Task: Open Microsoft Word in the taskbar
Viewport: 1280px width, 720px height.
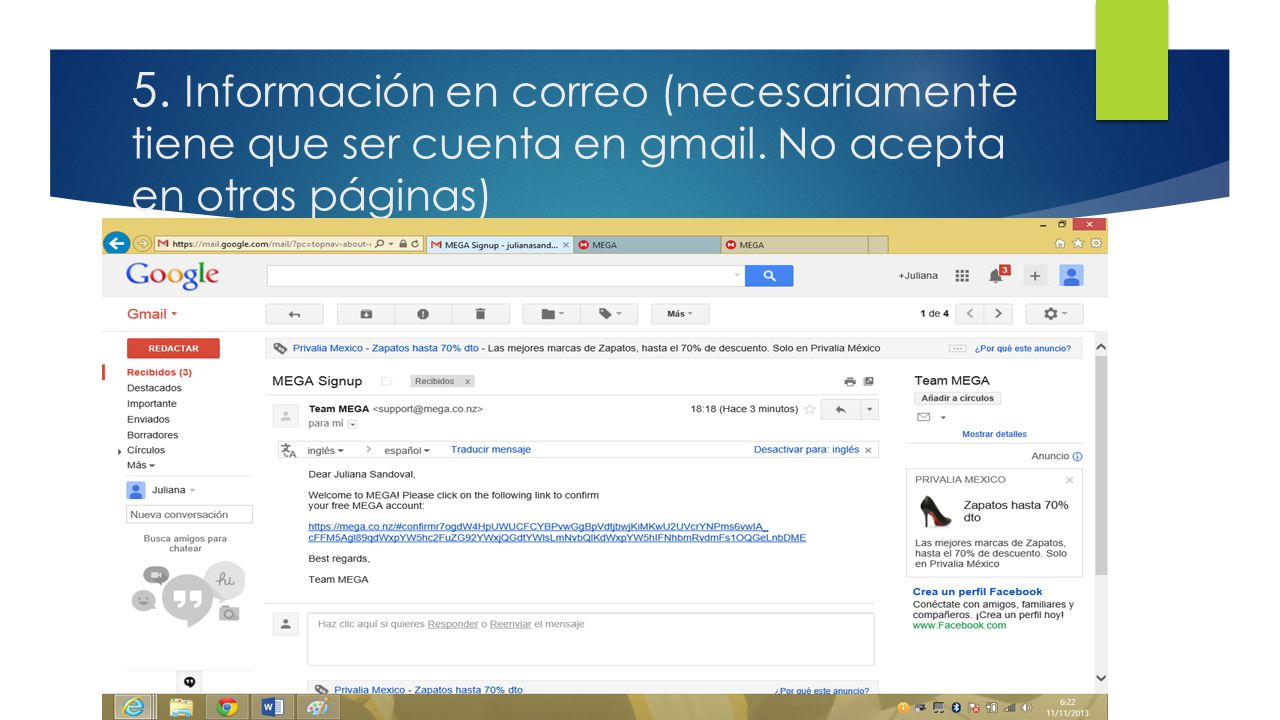Action: click(272, 707)
